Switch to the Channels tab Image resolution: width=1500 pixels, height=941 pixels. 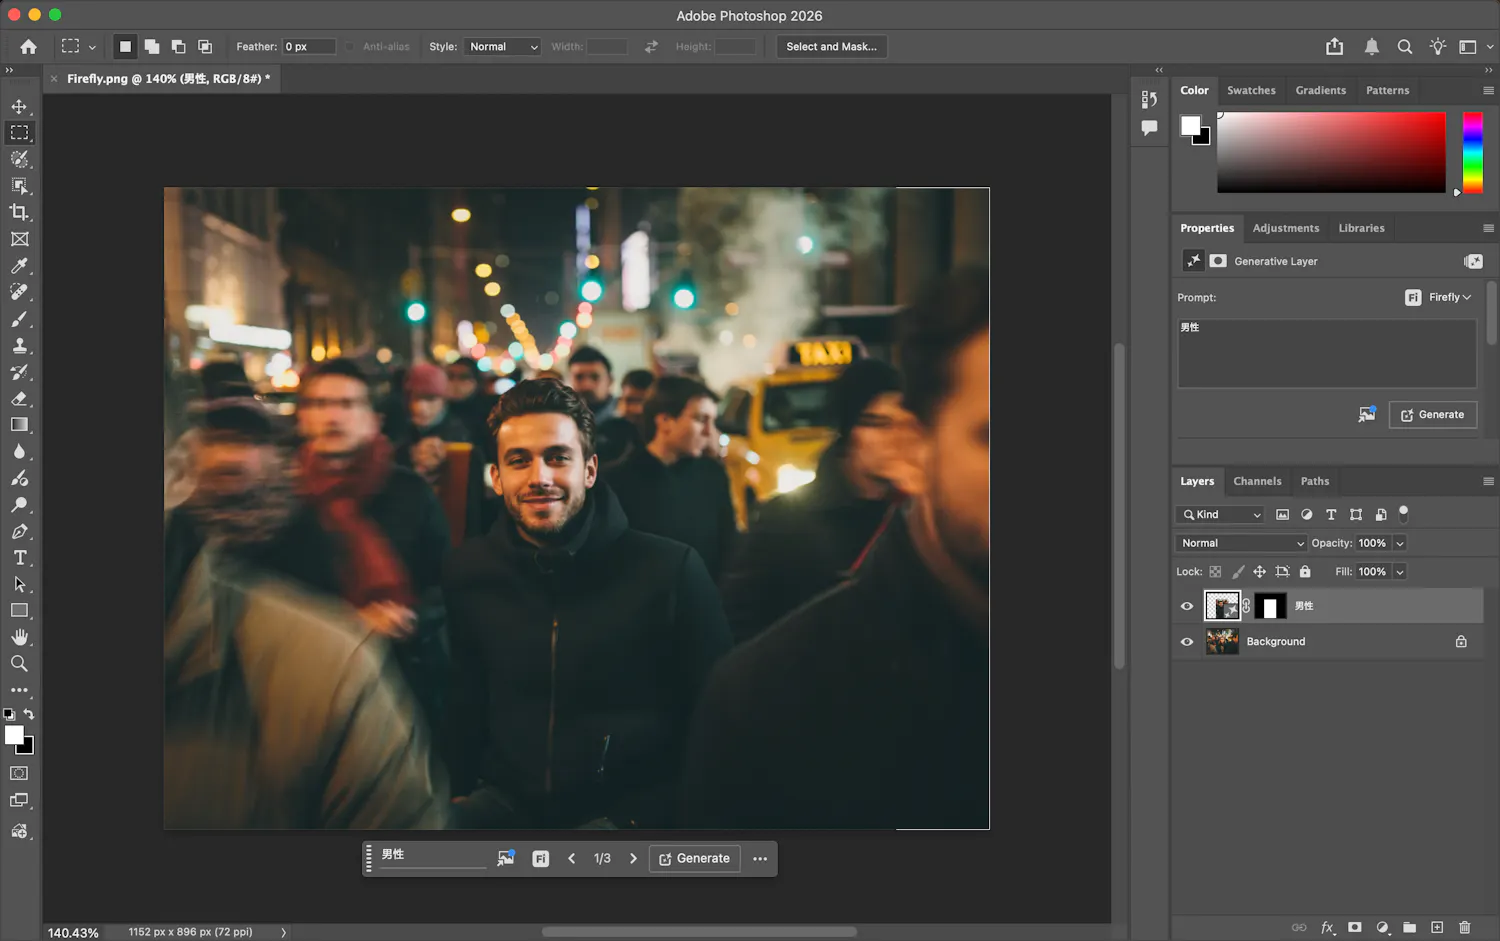click(1257, 481)
